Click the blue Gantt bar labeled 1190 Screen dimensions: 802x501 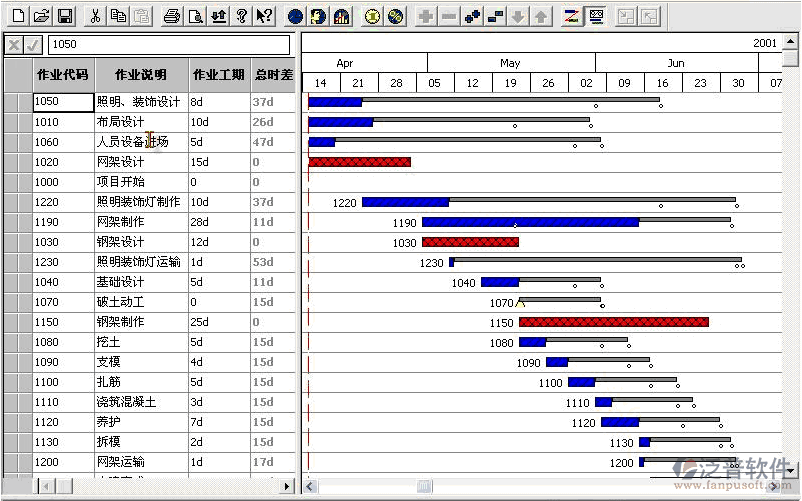click(530, 222)
